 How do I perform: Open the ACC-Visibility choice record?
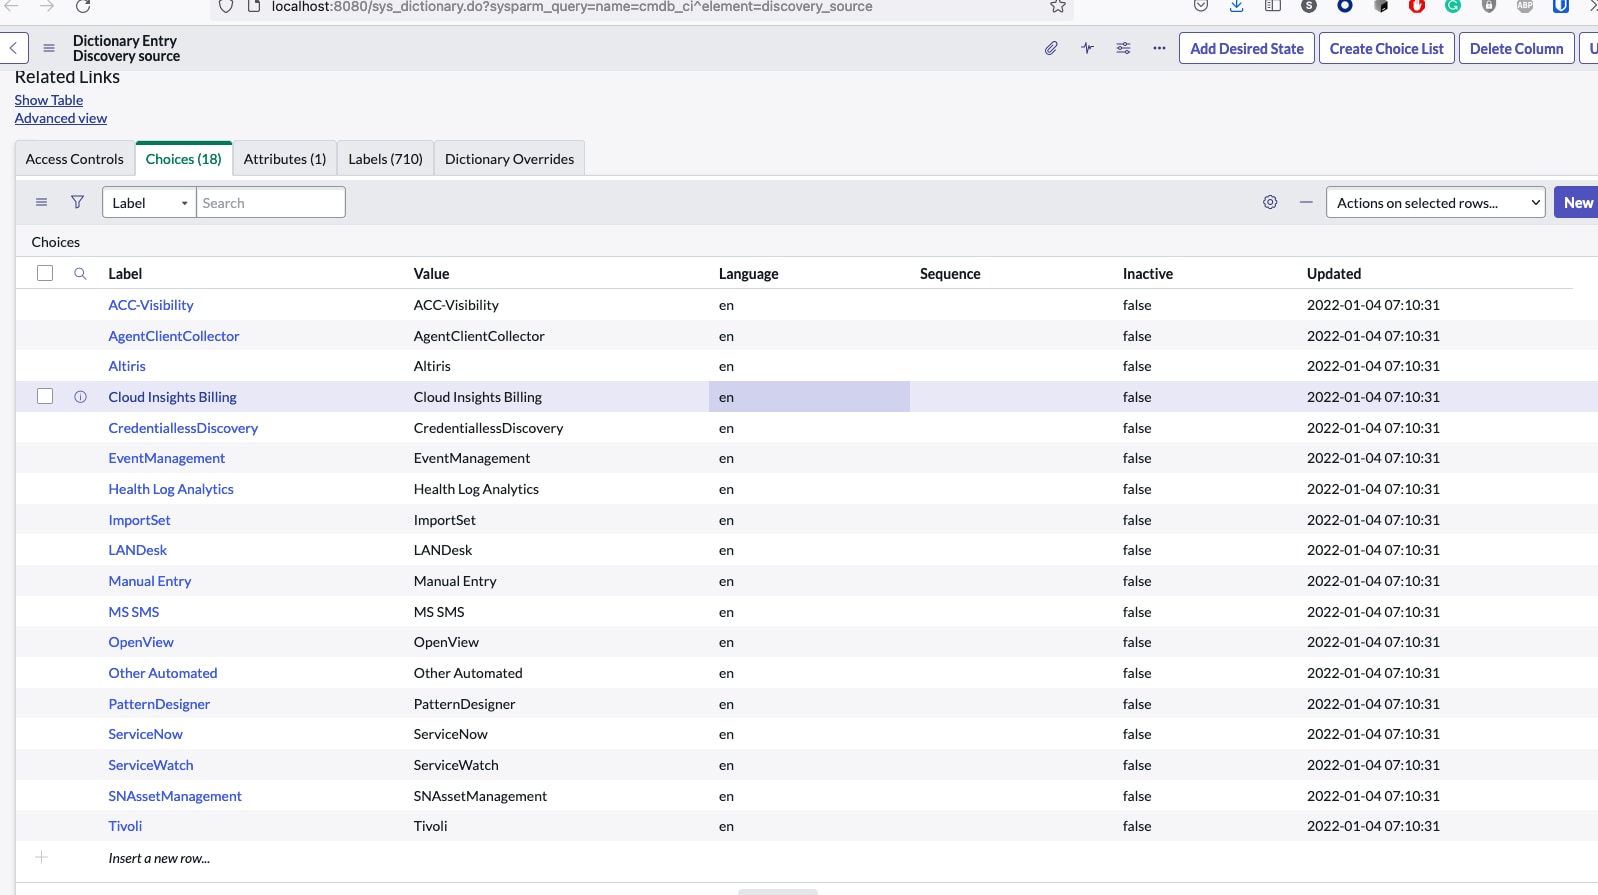tap(151, 305)
